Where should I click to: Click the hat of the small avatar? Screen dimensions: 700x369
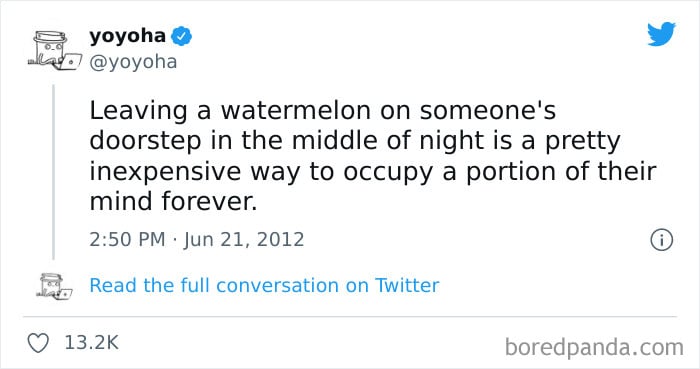click(x=50, y=278)
